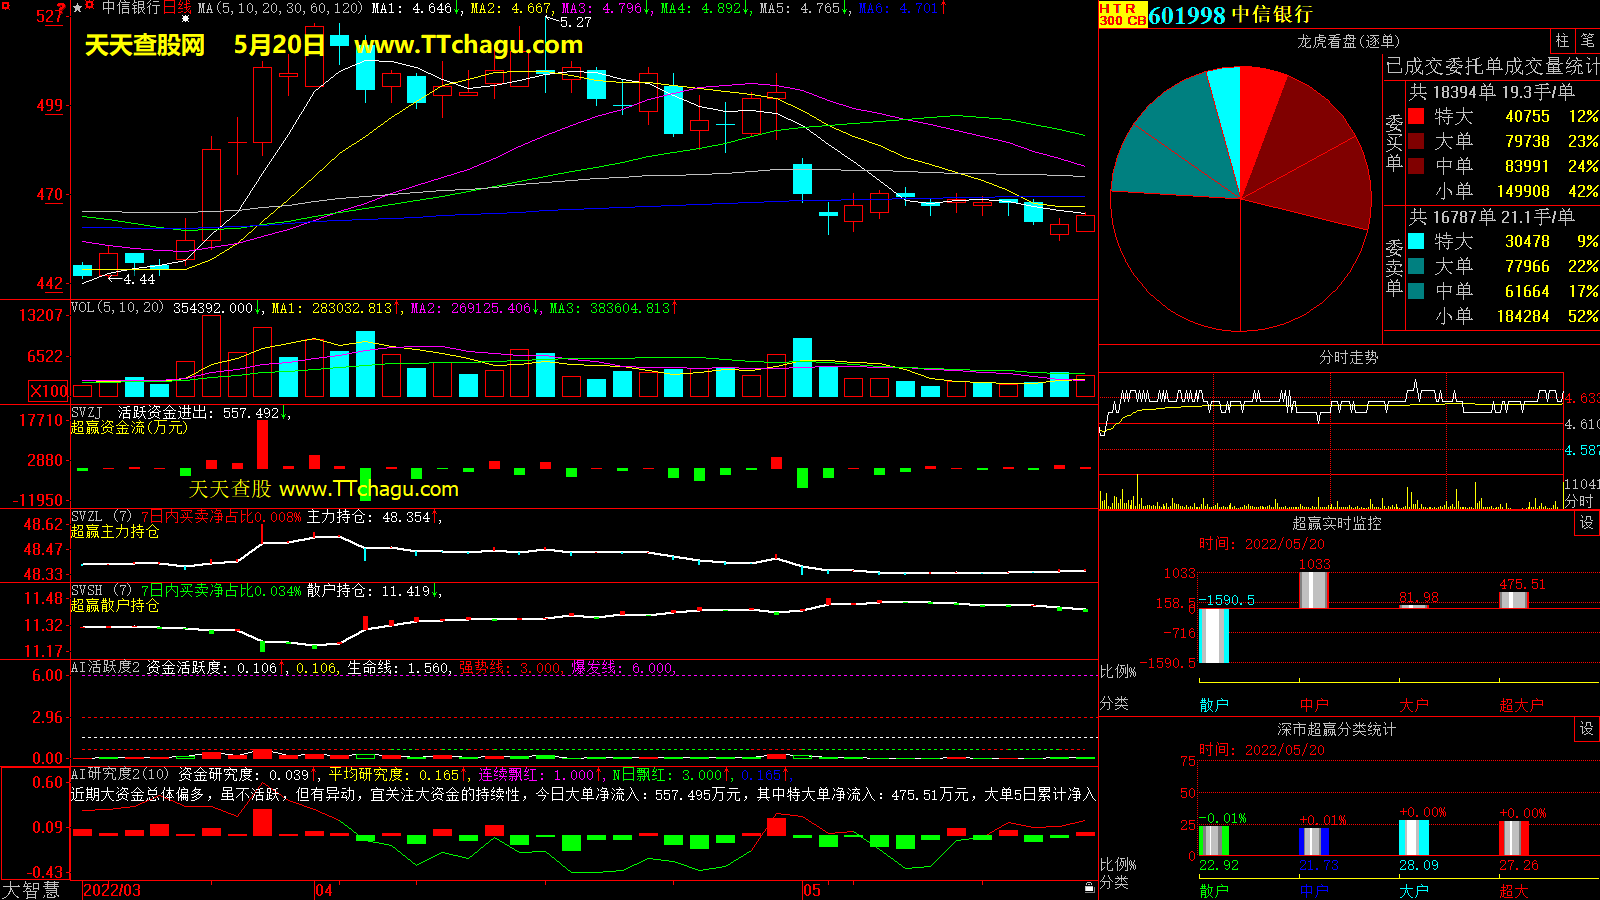The image size is (1600, 900).
Task: Click the X100 volume multiplier box
Action: (x=48, y=391)
